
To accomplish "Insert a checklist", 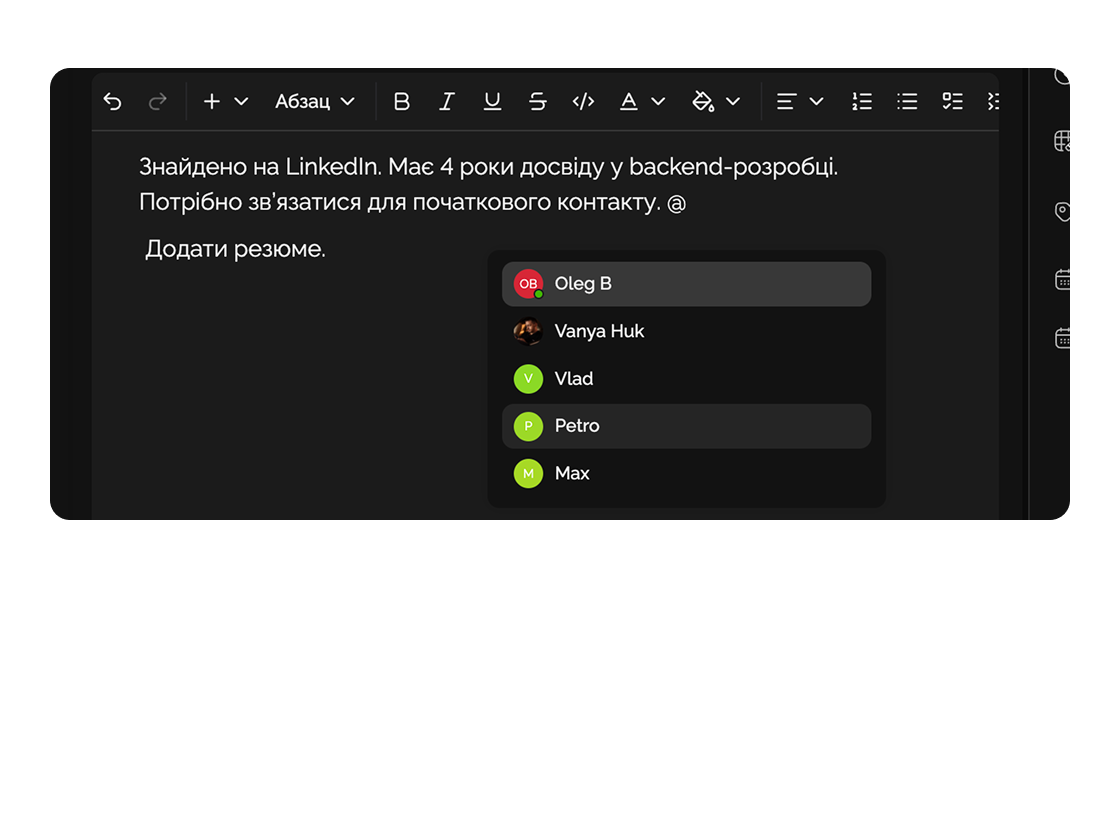I will 952,101.
